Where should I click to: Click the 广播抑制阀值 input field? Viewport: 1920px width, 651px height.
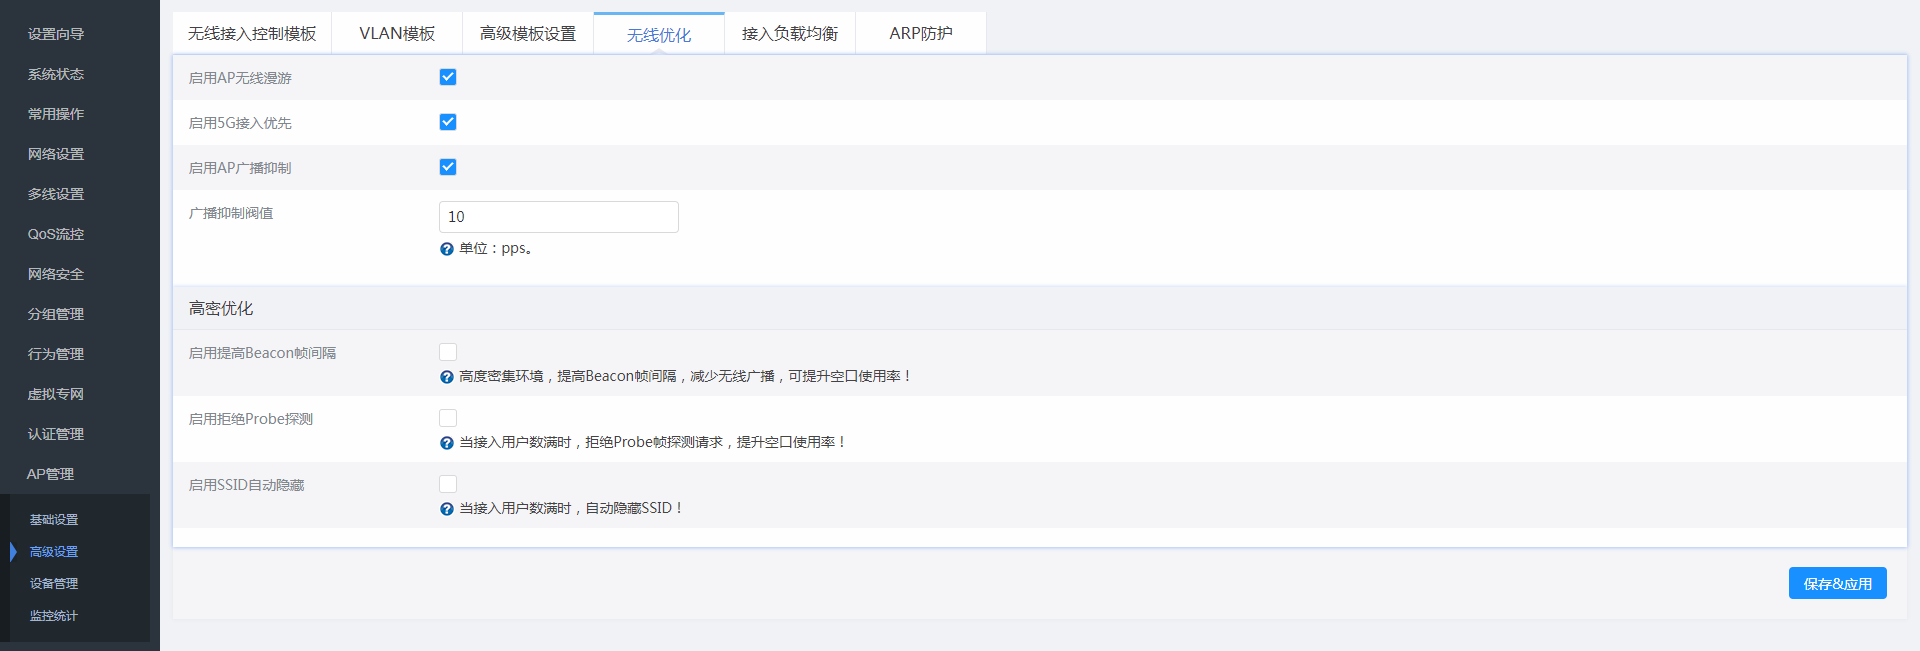[x=558, y=217]
